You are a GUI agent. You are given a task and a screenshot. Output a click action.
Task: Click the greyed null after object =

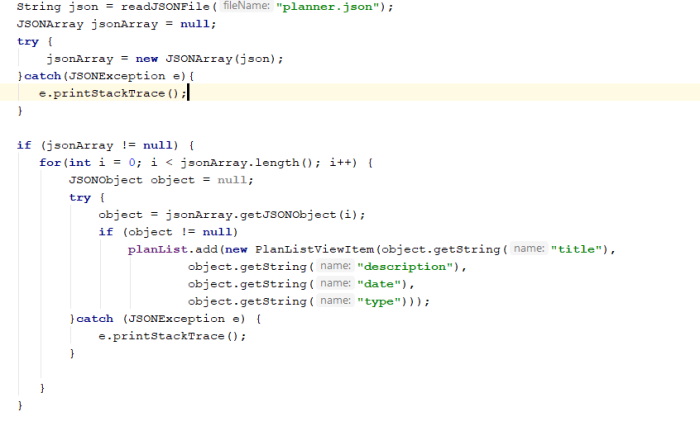click(x=232, y=180)
